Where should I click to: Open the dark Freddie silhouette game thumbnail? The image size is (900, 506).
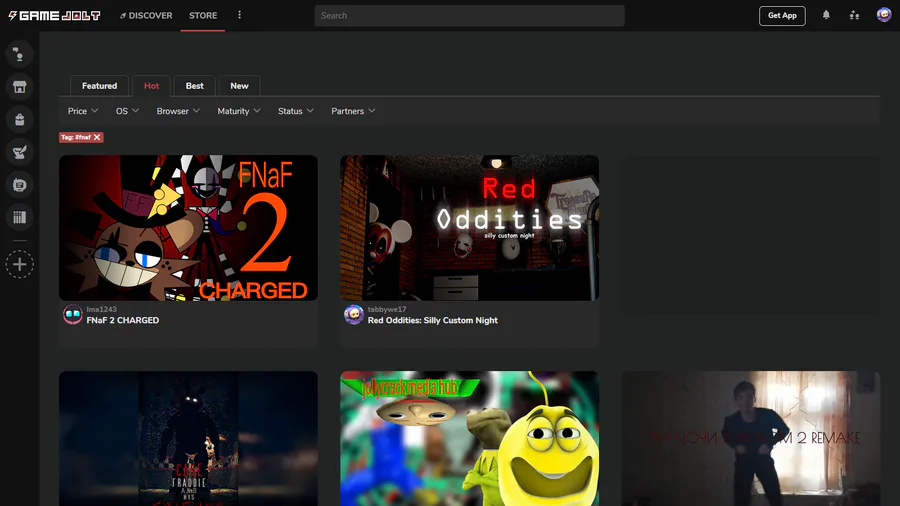coord(188,438)
